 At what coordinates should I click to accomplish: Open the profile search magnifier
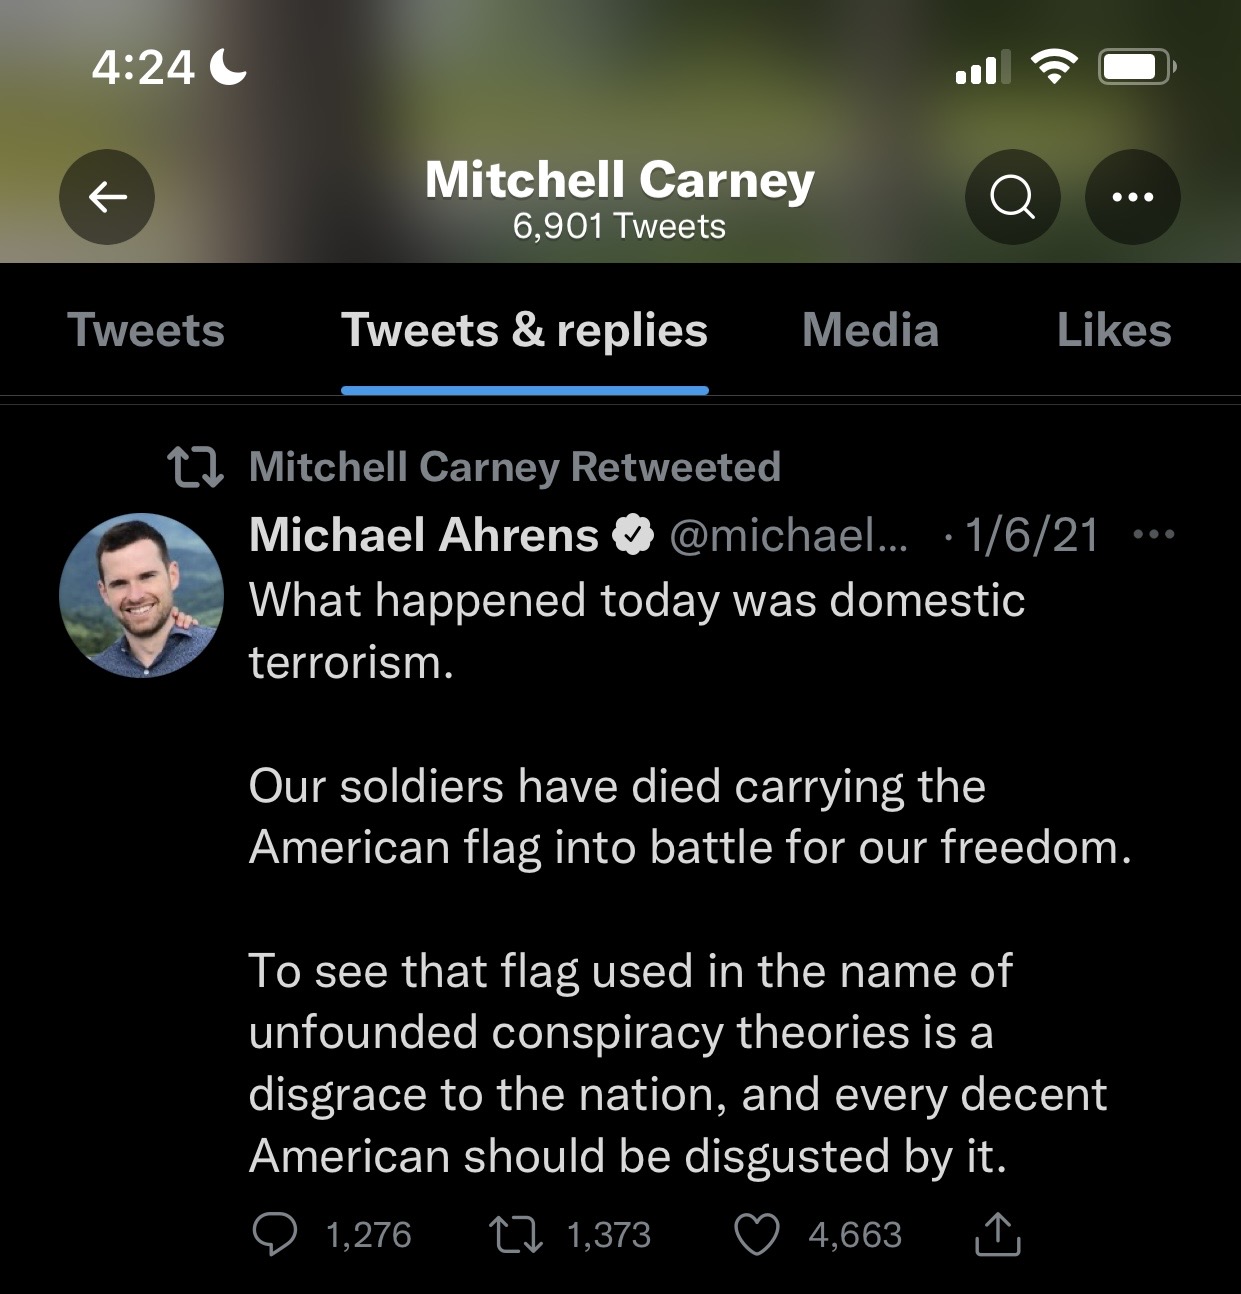tap(1012, 197)
